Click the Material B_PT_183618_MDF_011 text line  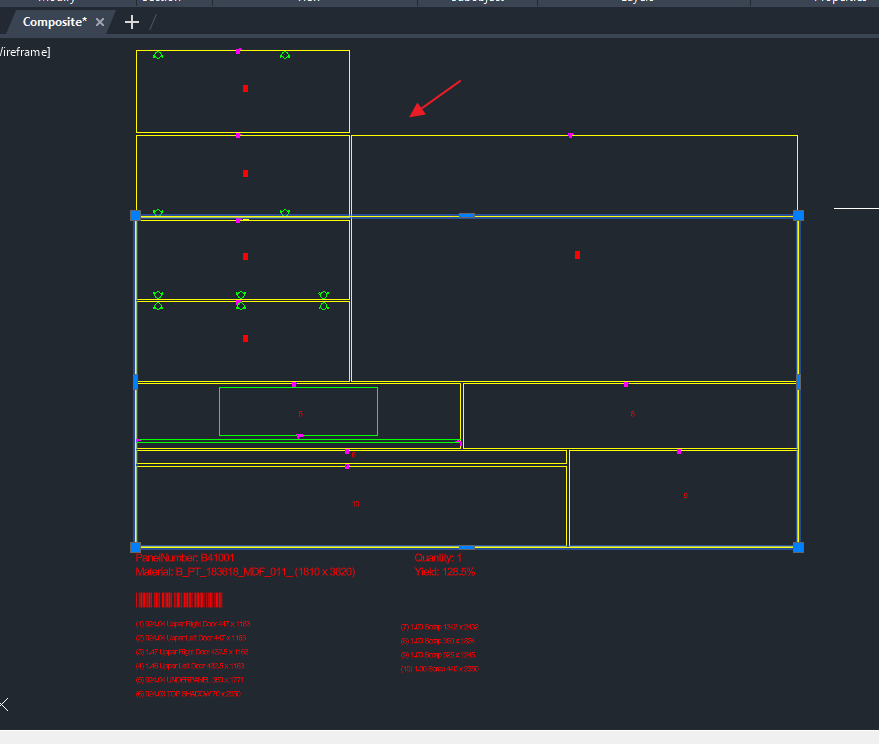(245, 572)
